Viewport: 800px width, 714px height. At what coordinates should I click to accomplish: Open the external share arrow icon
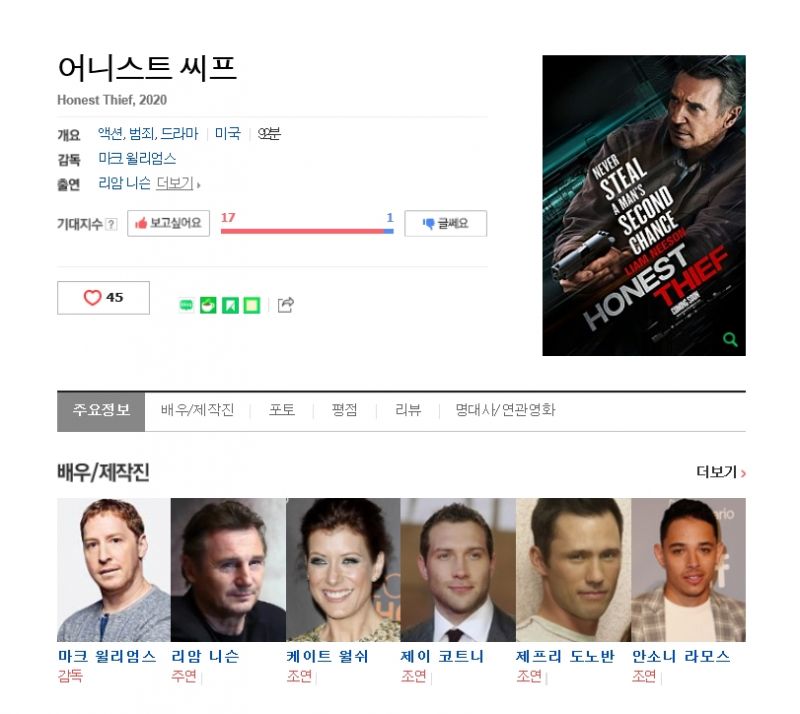(286, 305)
